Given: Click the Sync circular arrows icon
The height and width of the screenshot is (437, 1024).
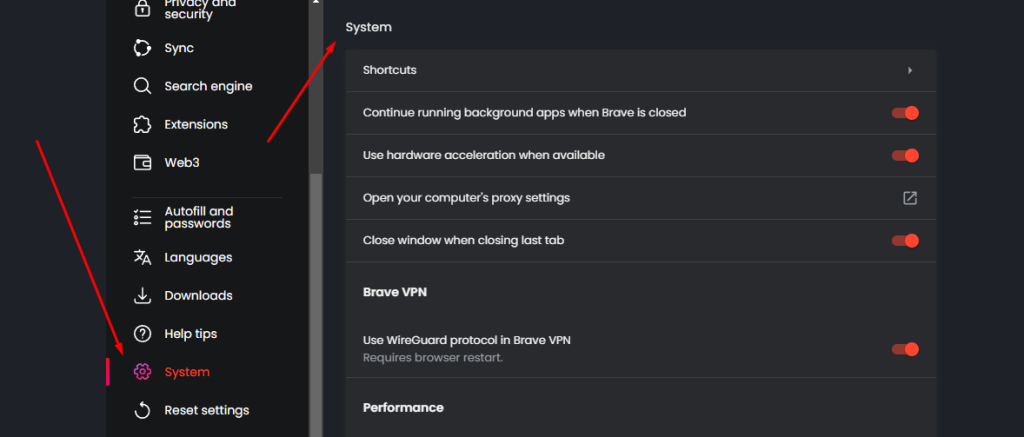Looking at the screenshot, I should 142,48.
